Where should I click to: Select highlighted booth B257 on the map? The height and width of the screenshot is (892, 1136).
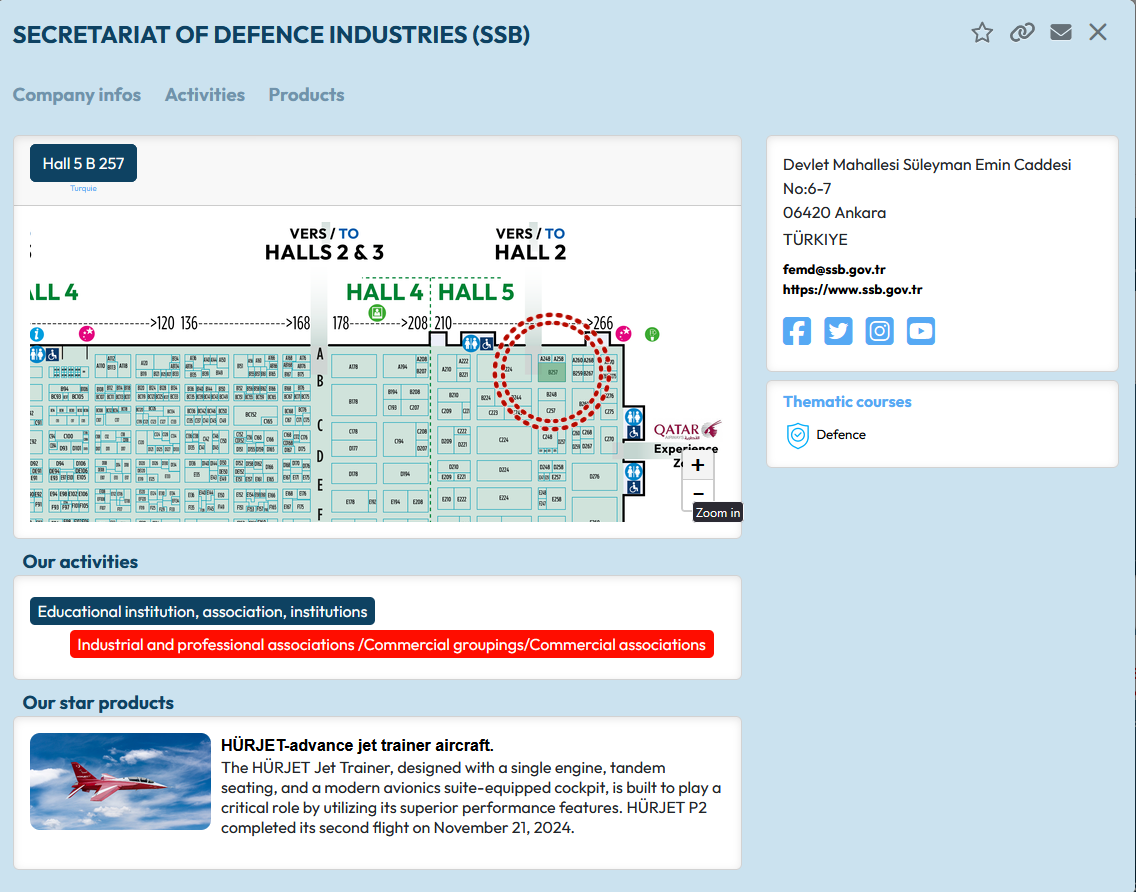tap(552, 372)
